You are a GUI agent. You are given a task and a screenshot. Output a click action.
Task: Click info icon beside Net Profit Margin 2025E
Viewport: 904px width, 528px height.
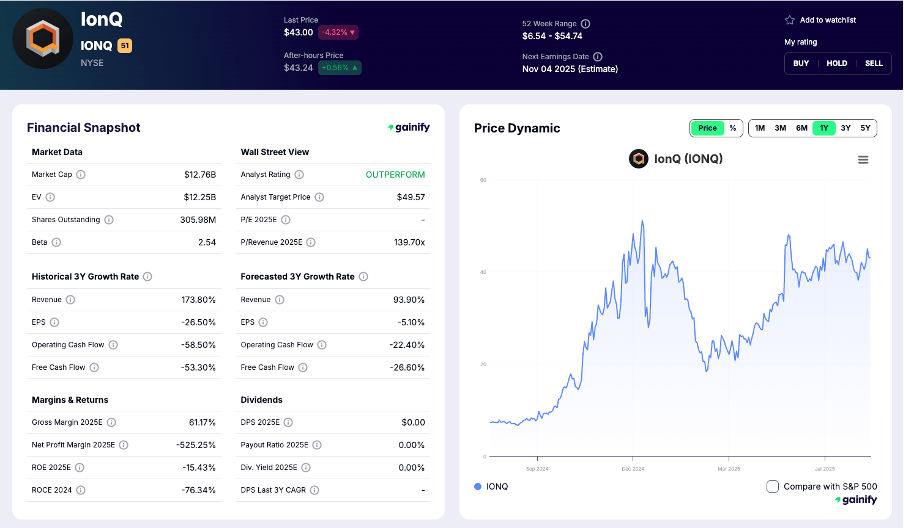pos(123,445)
